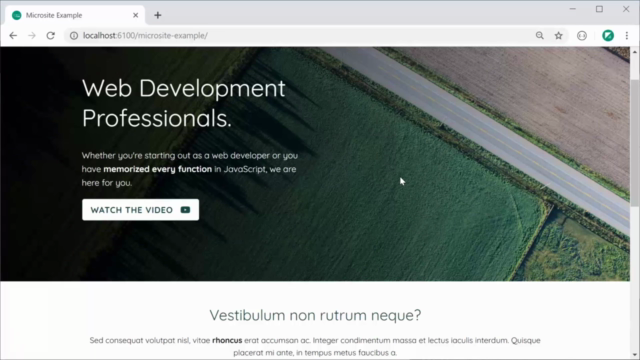The width and height of the screenshot is (640, 360).
Task: Open the Chrome three-dot menu
Action: [x=627, y=36]
